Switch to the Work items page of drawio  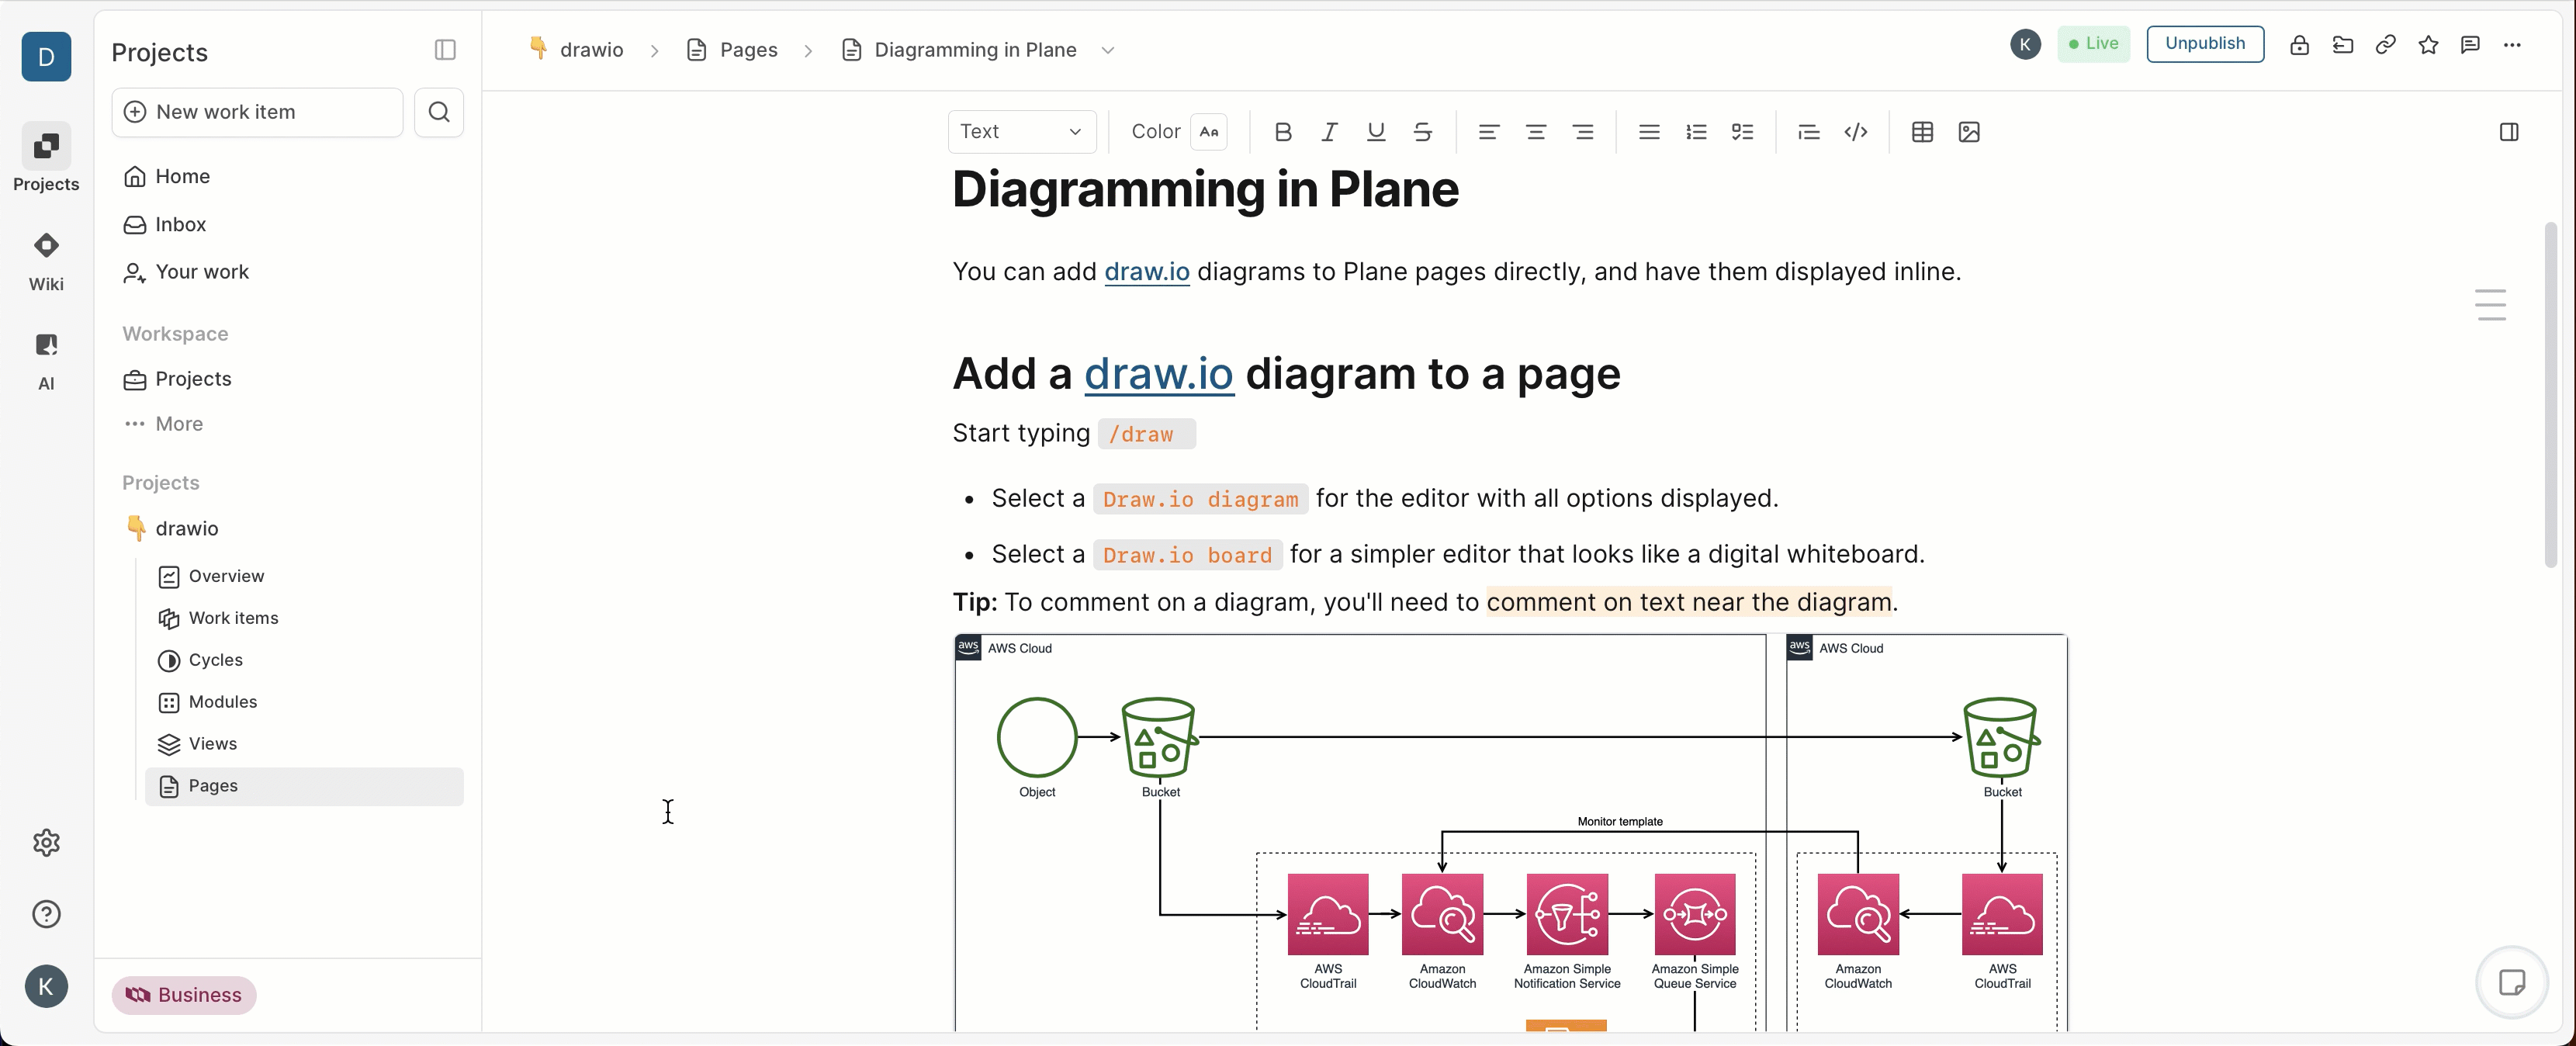coord(234,618)
